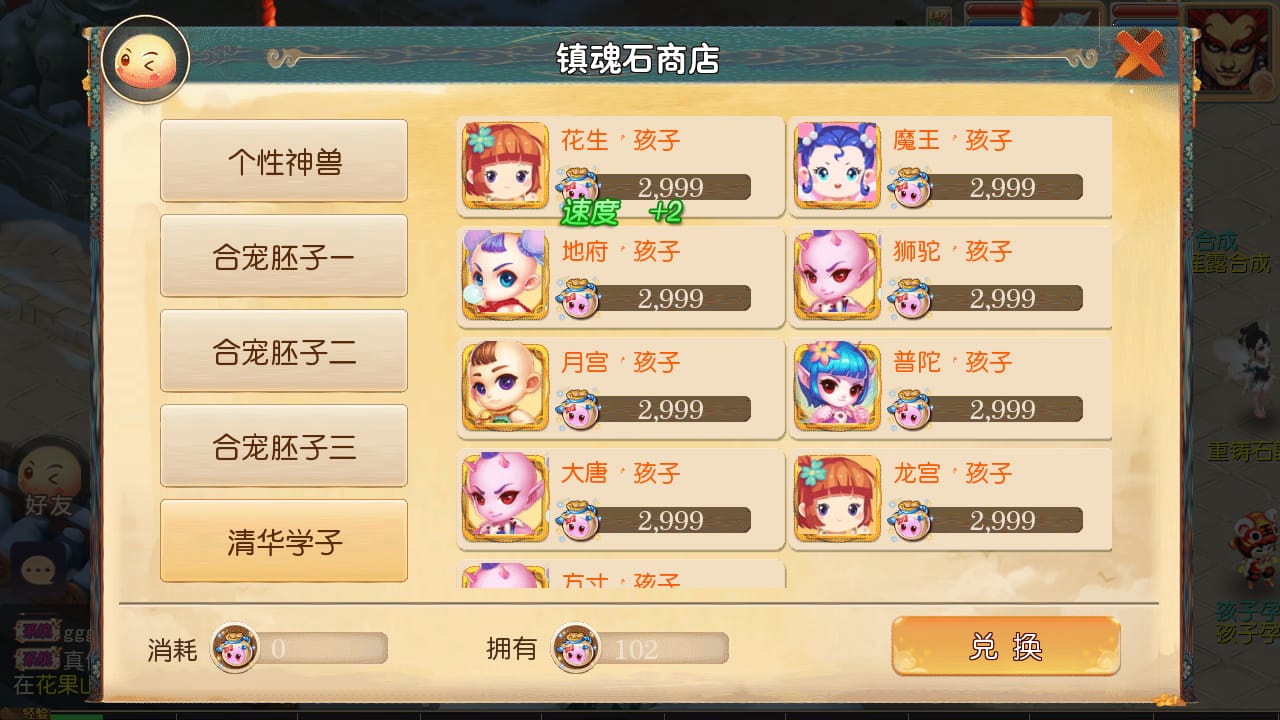Click the 消耗 cost stone icon
The width and height of the screenshot is (1280, 720).
(x=235, y=649)
